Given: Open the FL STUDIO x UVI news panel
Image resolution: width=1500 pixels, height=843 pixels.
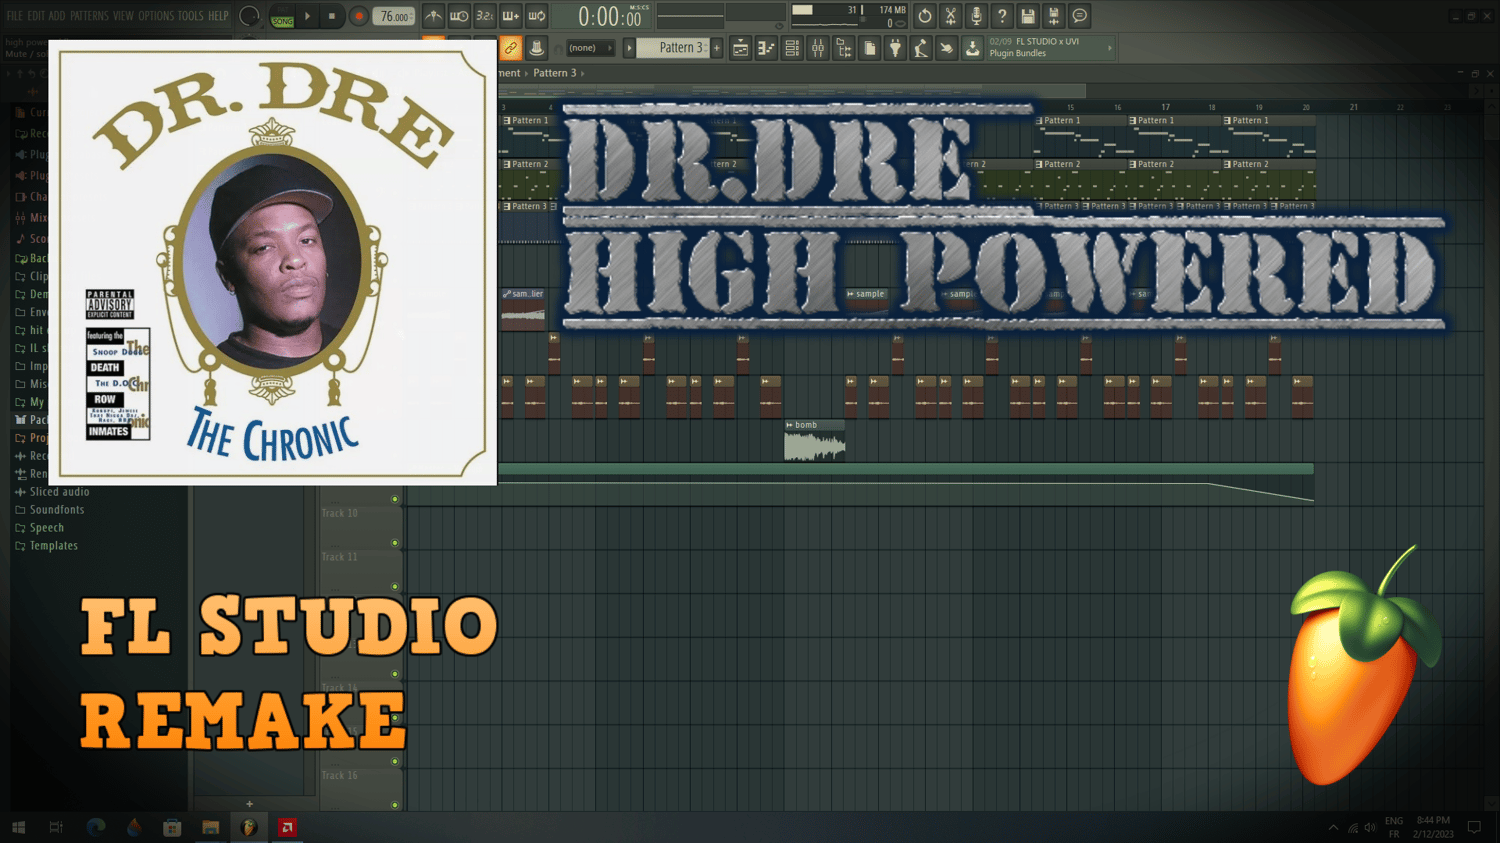Looking at the screenshot, I should [1050, 48].
